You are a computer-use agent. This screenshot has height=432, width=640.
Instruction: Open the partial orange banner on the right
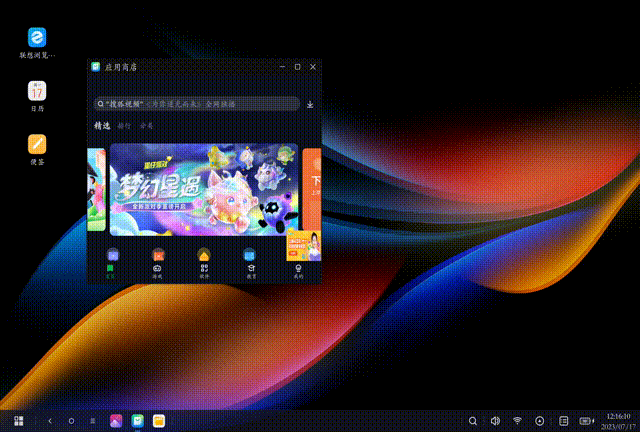pyautogui.click(x=312, y=189)
